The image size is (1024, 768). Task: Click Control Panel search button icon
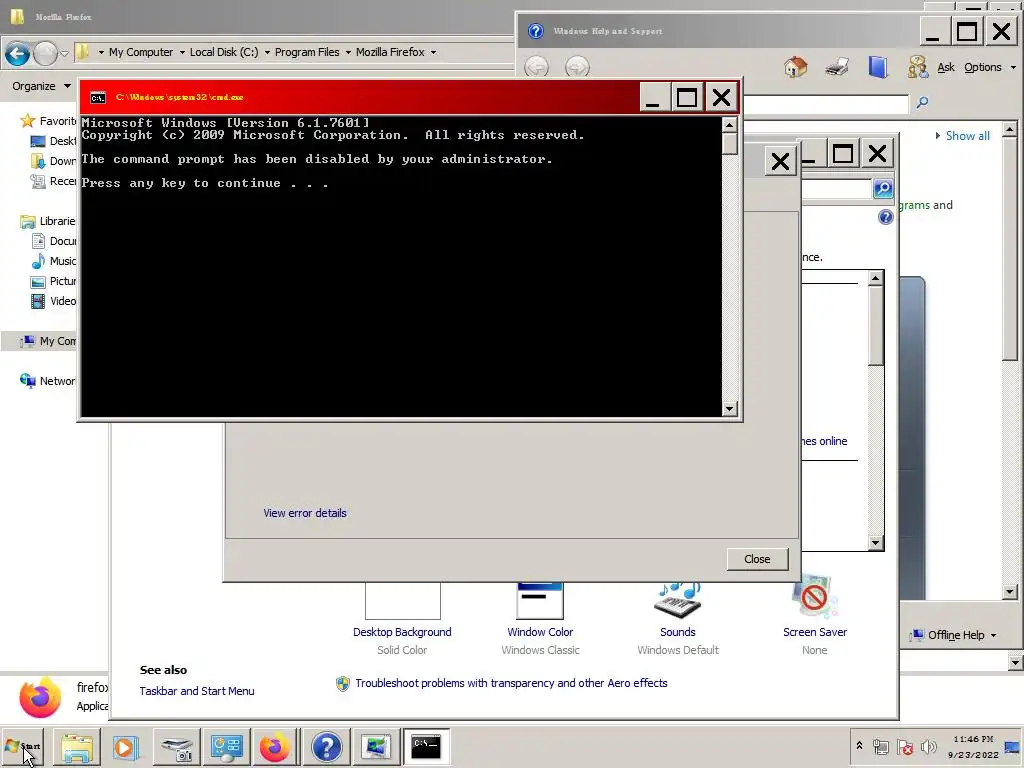click(x=883, y=189)
